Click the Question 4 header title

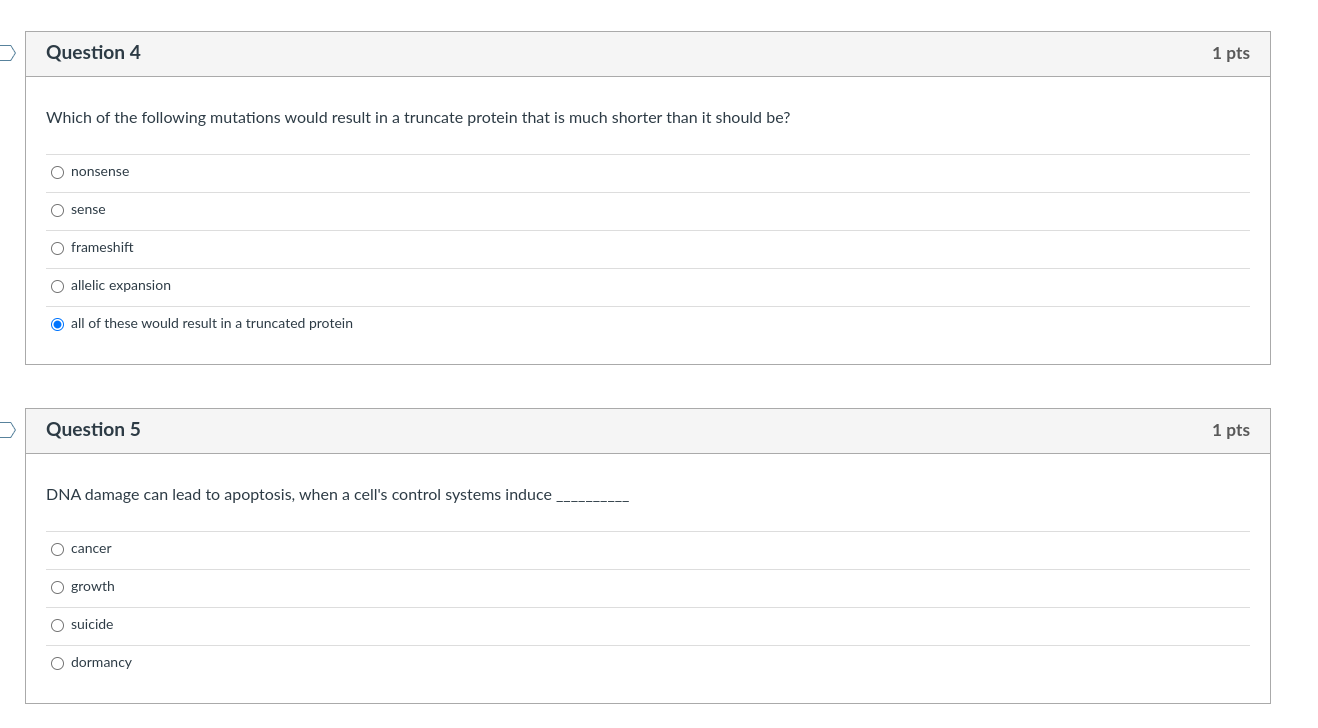coord(93,53)
